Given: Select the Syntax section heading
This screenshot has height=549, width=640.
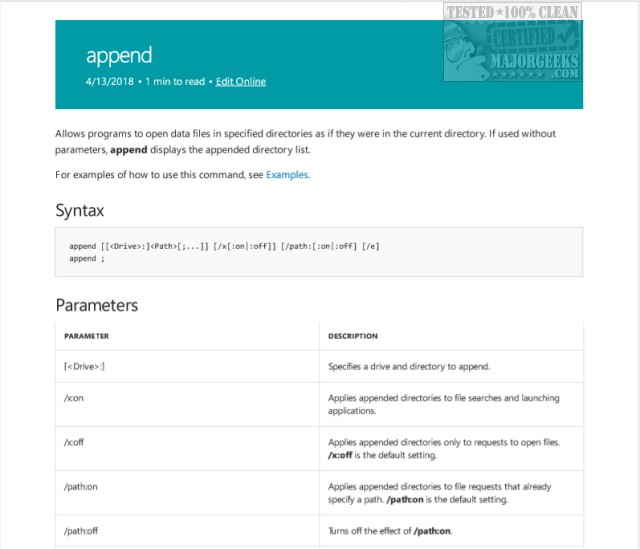Looking at the screenshot, I should 80,211.
